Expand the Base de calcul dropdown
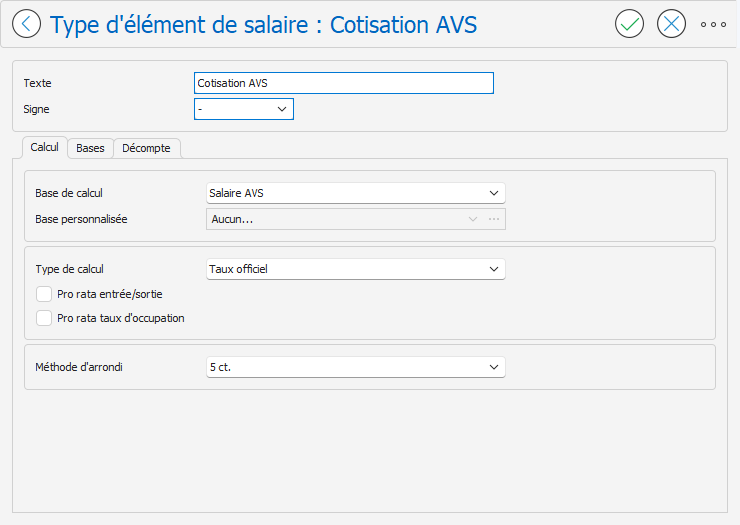The height and width of the screenshot is (525, 740). click(x=356, y=193)
